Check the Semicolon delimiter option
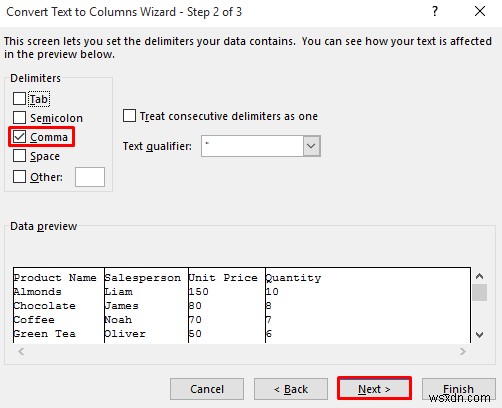Screen dimensions: 502x408 (19, 118)
